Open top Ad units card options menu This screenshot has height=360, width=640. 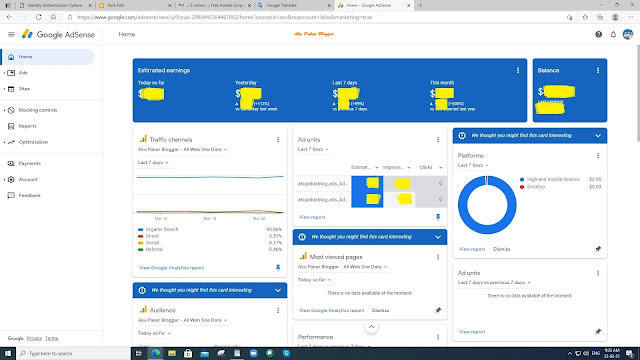point(438,139)
